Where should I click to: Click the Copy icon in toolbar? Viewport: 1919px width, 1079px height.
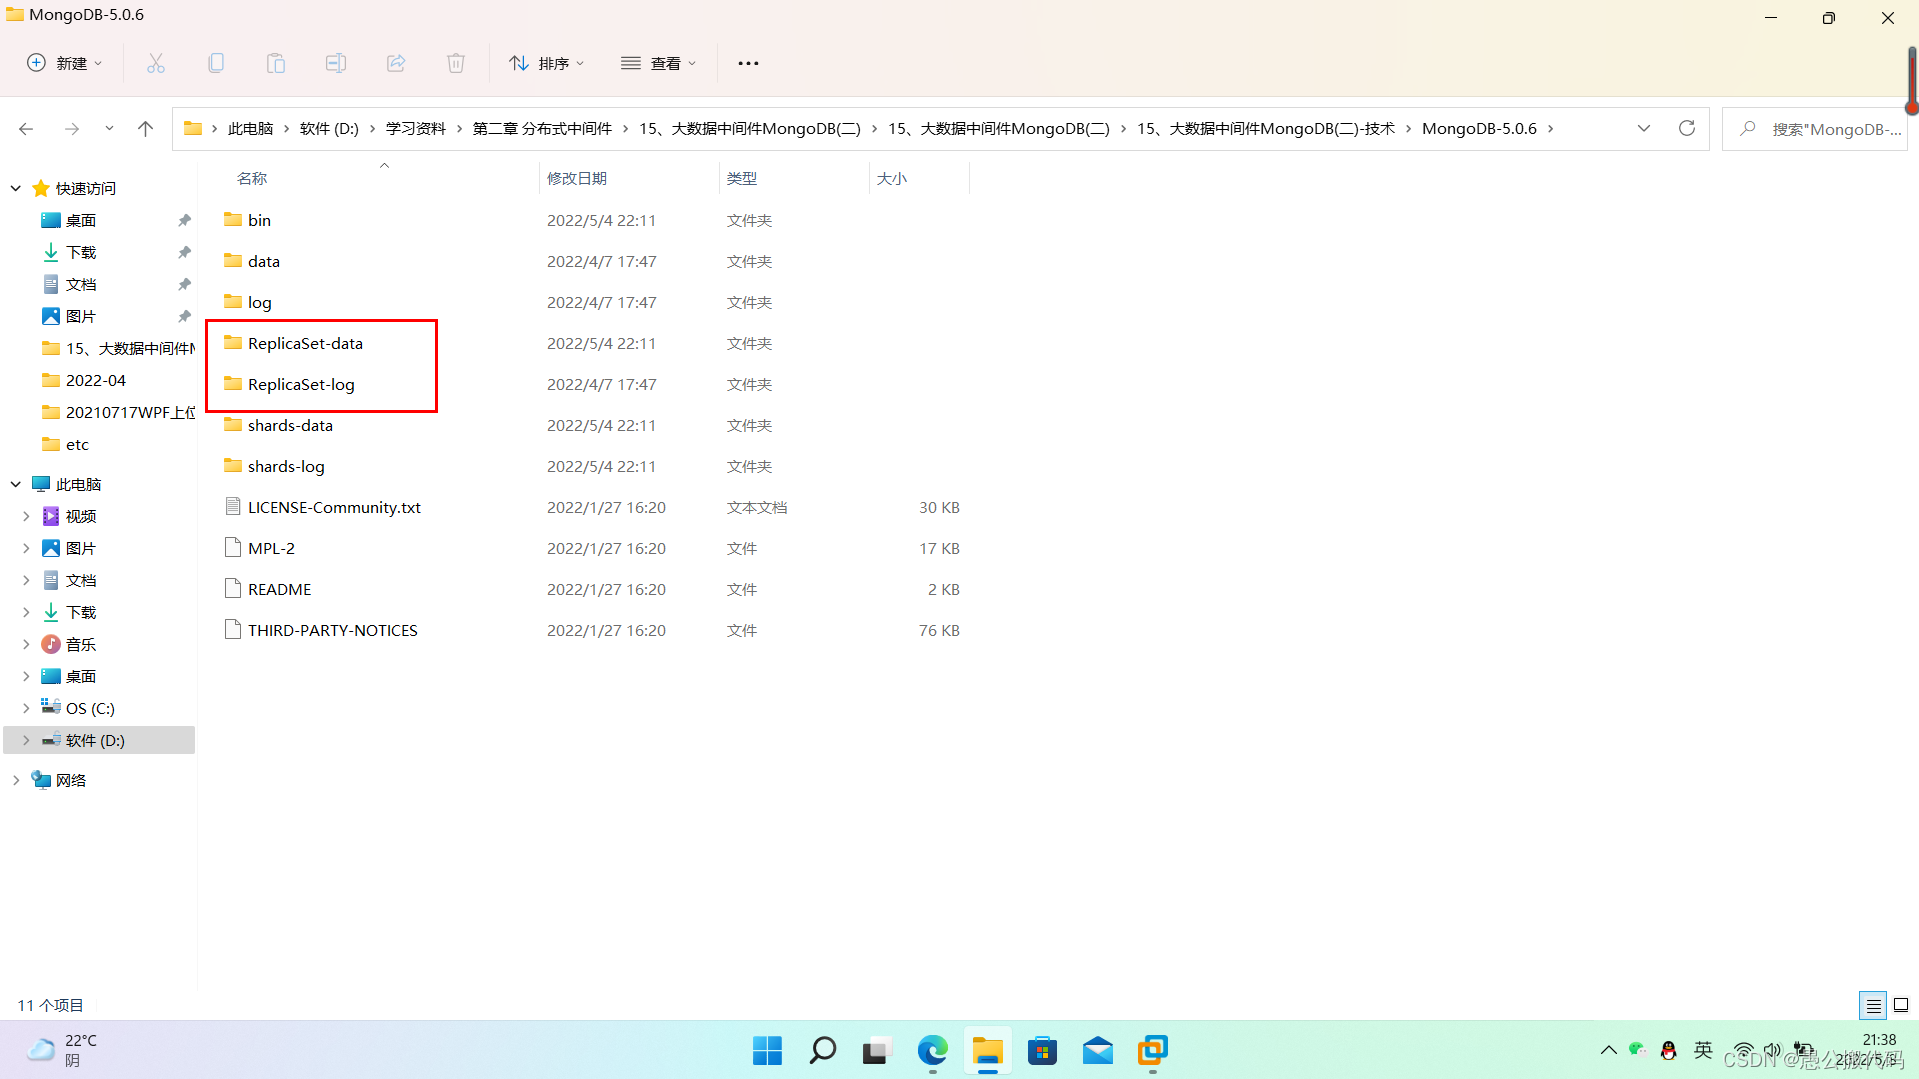[216, 63]
